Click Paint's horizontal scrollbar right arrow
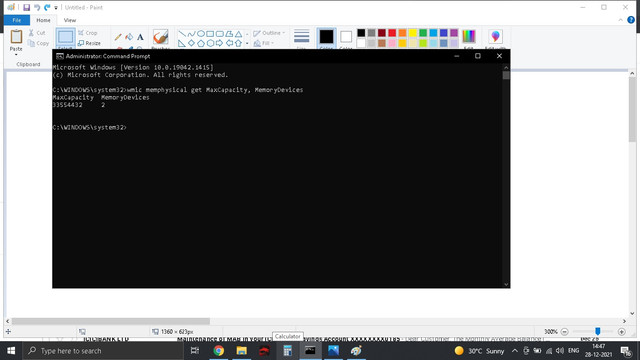 click(624, 321)
